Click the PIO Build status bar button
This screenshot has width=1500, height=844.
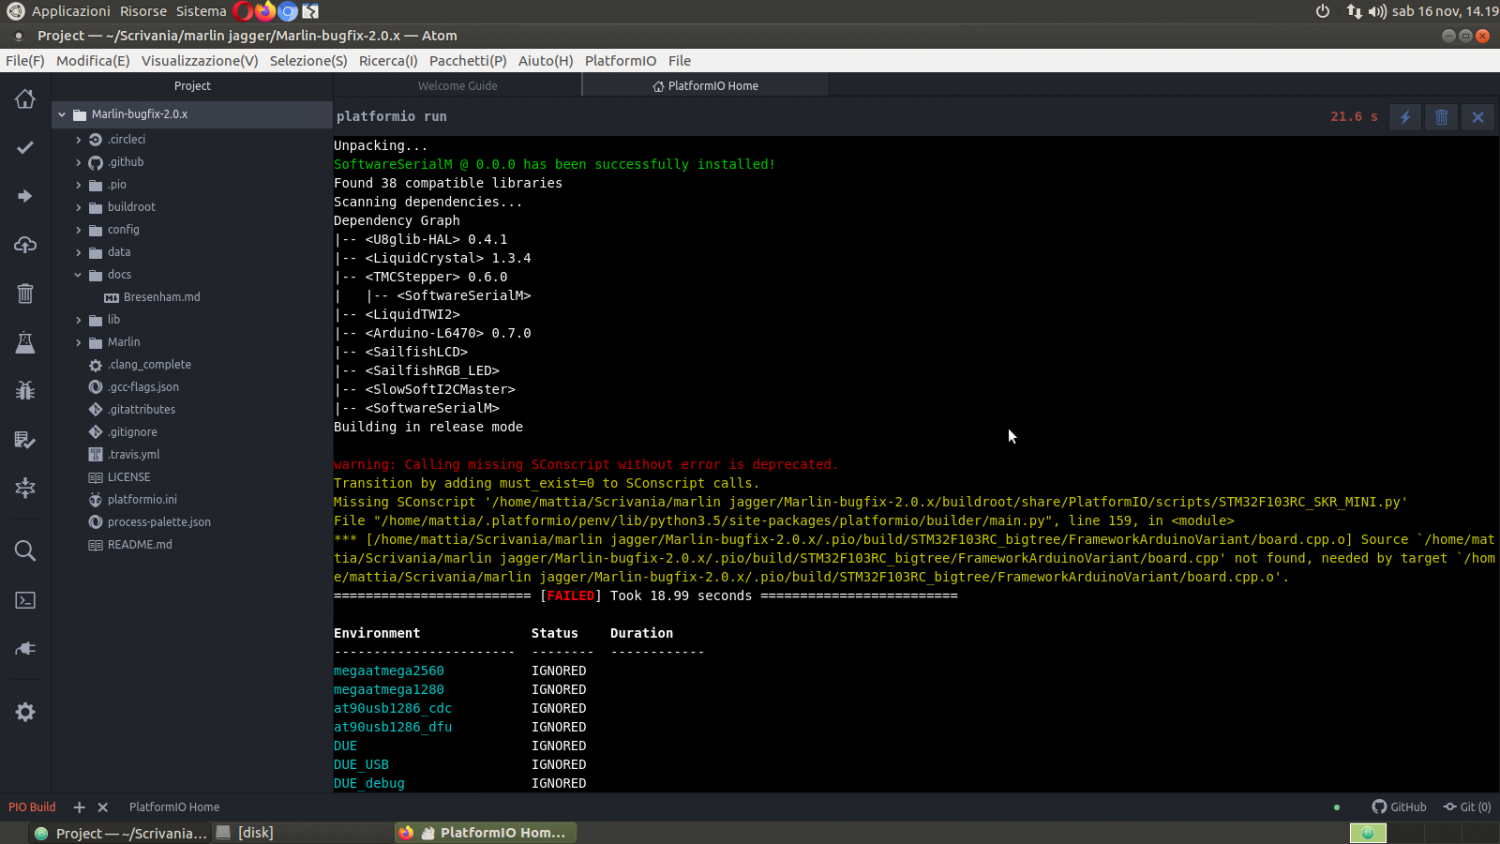tap(32, 807)
